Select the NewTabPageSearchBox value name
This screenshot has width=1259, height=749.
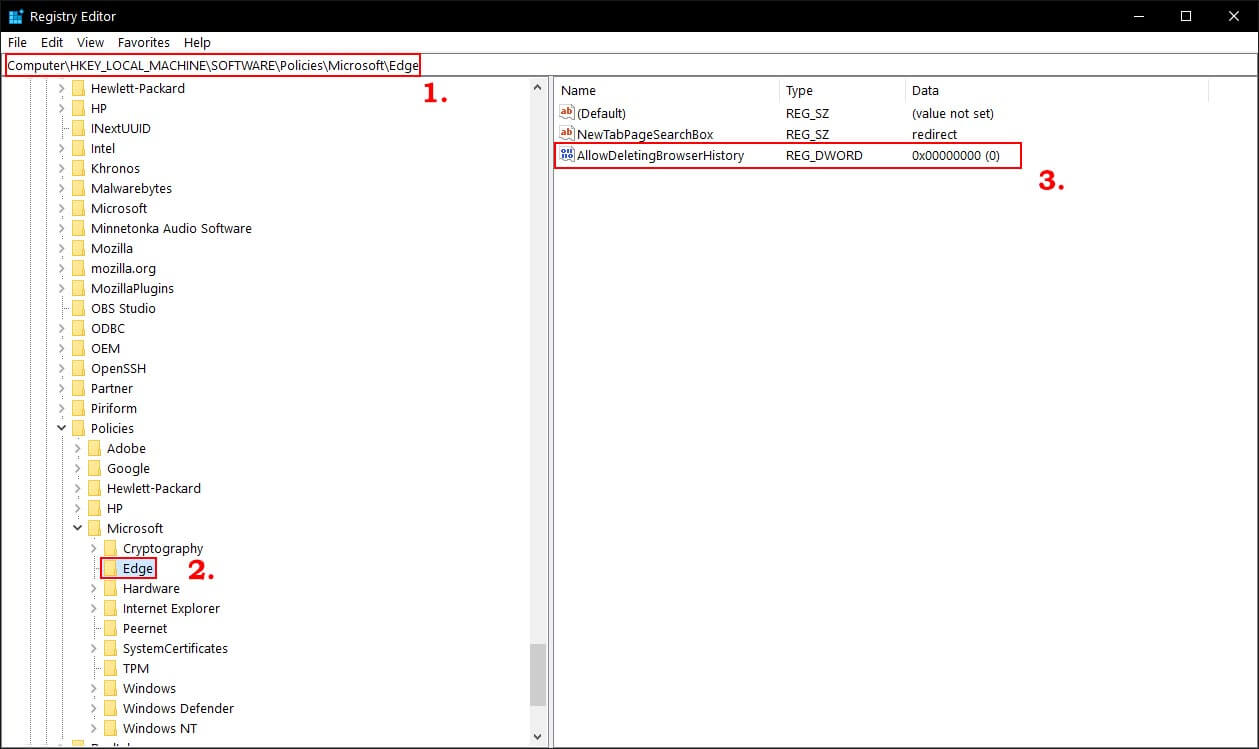pyautogui.click(x=645, y=134)
